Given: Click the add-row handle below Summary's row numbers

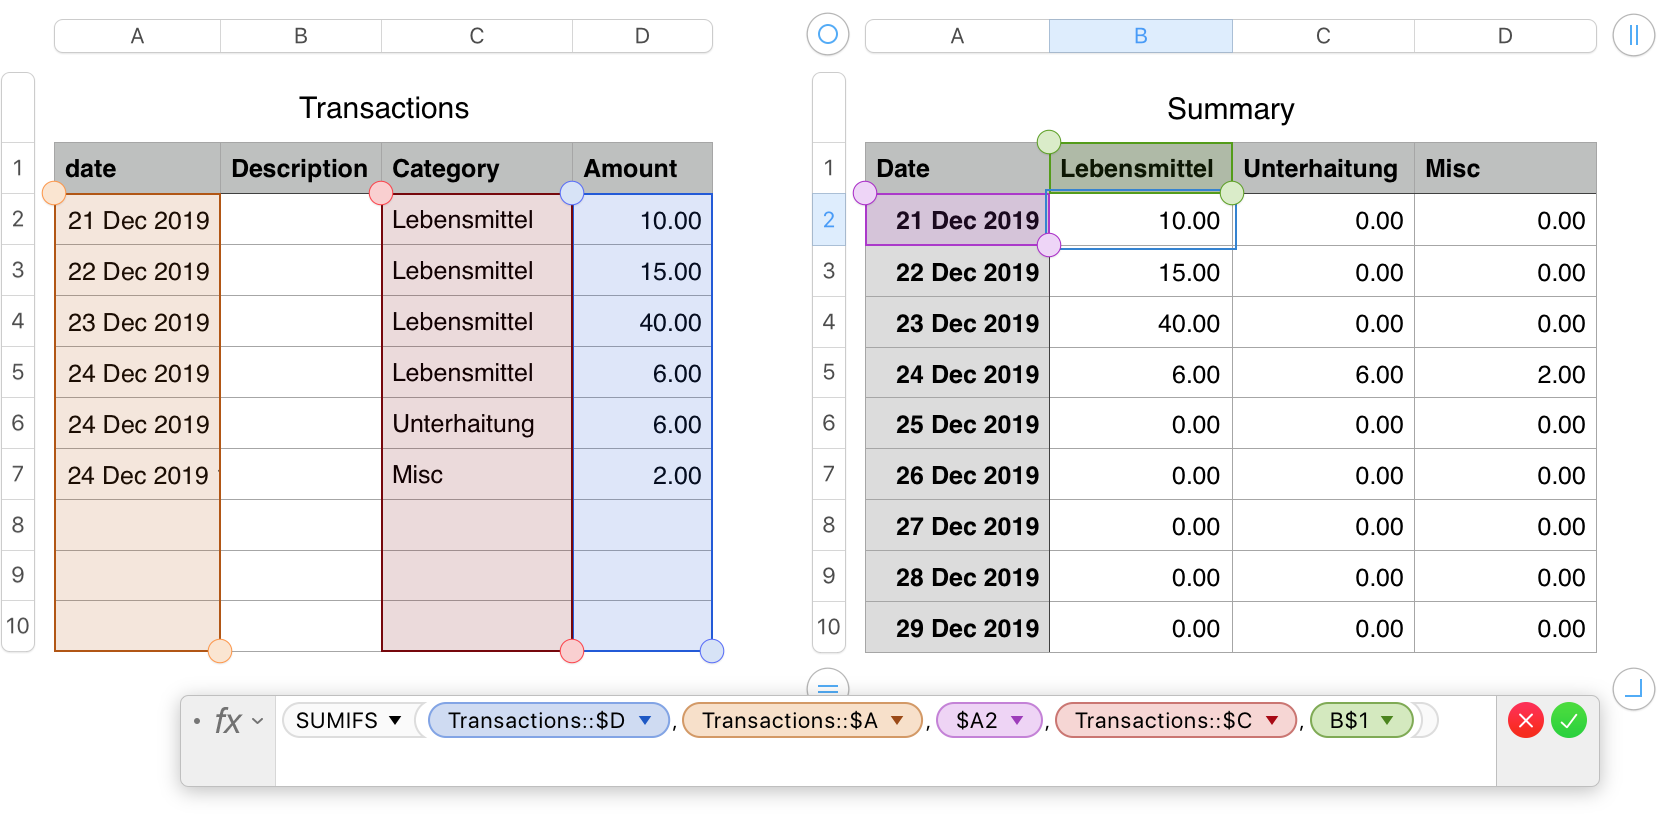Looking at the screenshot, I should pyautogui.click(x=828, y=687).
